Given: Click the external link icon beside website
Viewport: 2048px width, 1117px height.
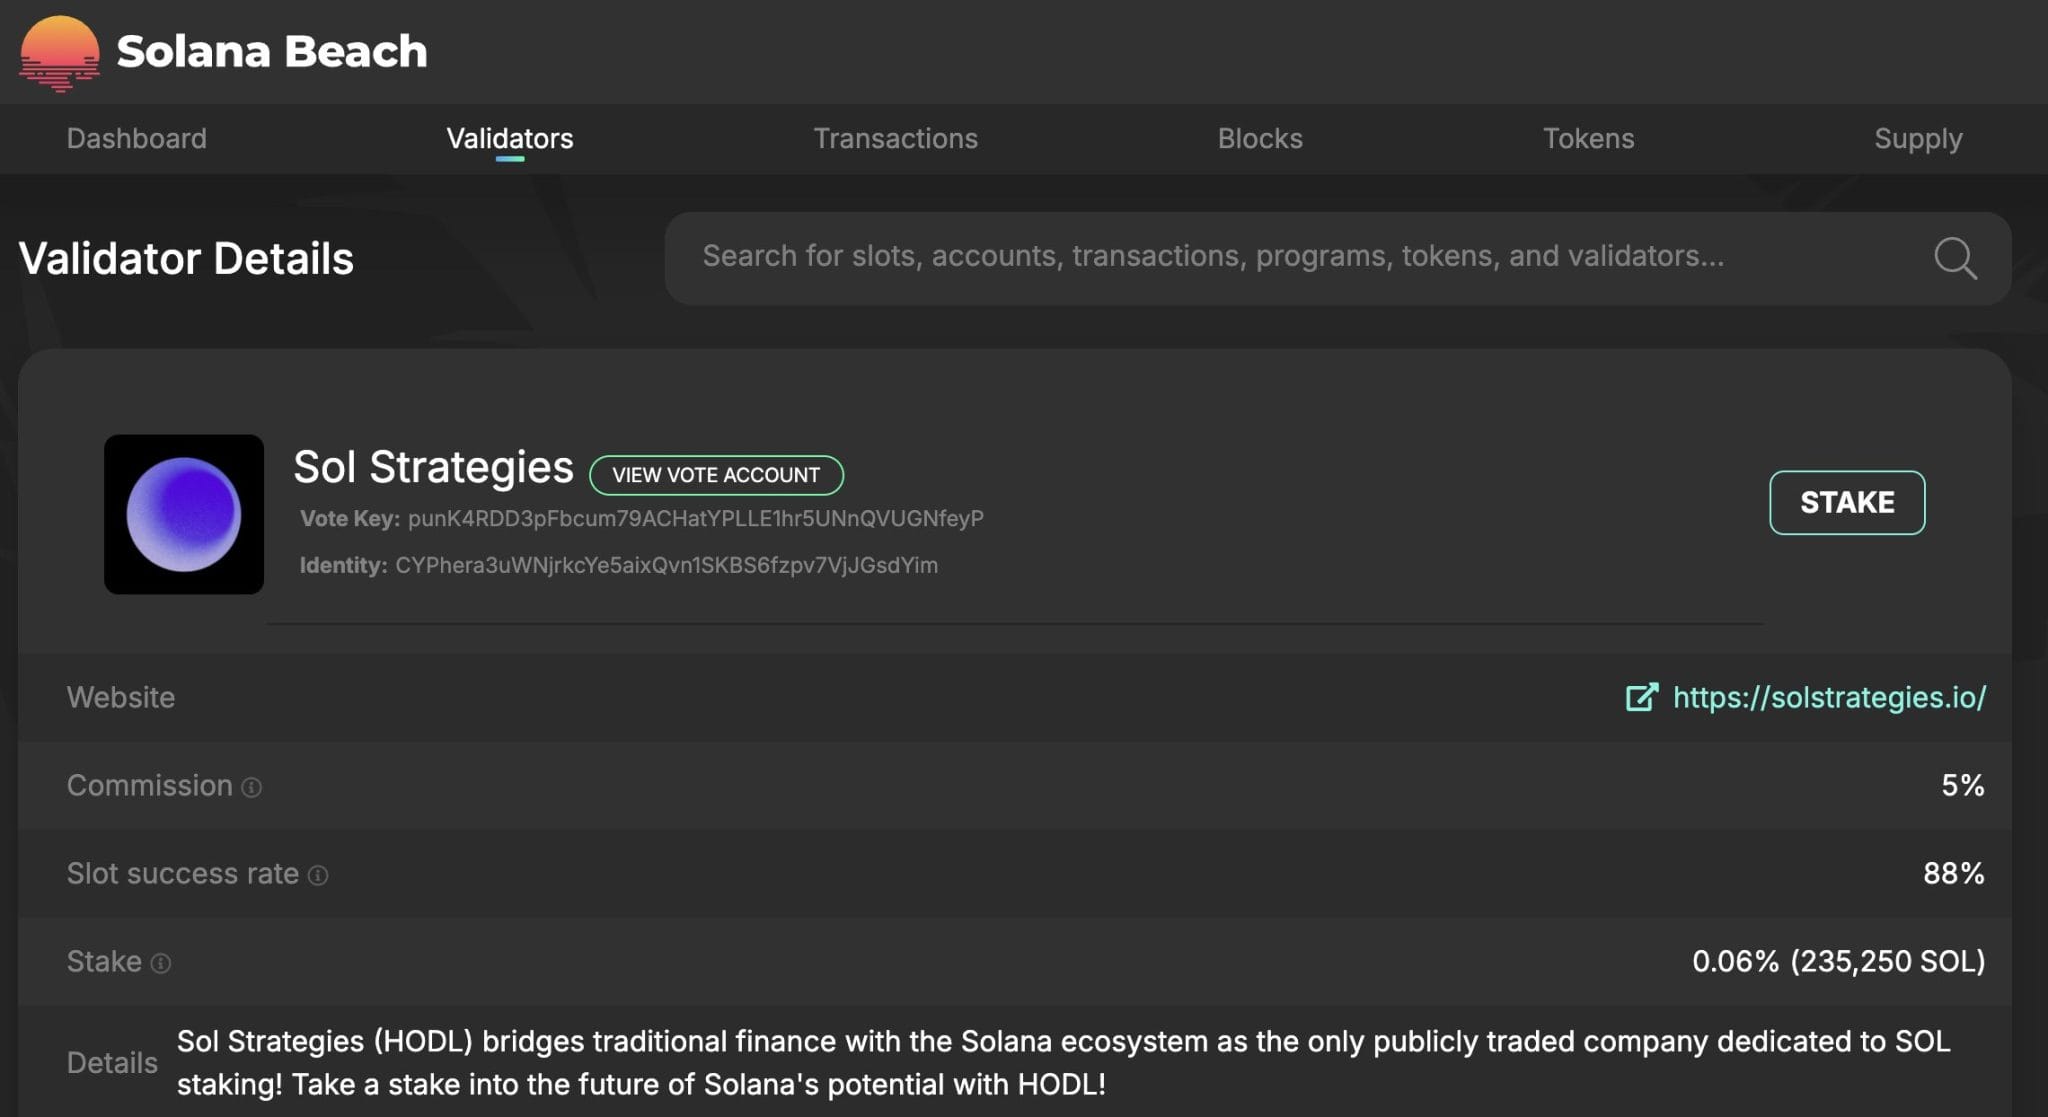Looking at the screenshot, I should (1642, 697).
